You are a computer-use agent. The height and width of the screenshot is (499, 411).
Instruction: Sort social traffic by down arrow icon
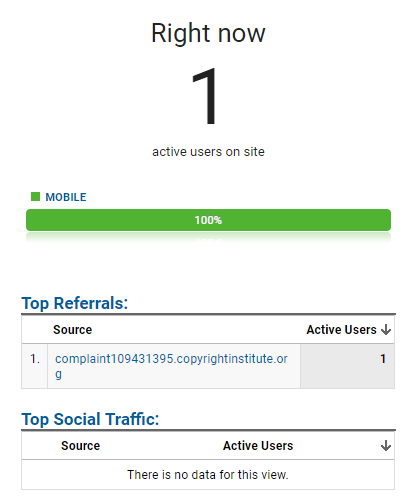386,446
